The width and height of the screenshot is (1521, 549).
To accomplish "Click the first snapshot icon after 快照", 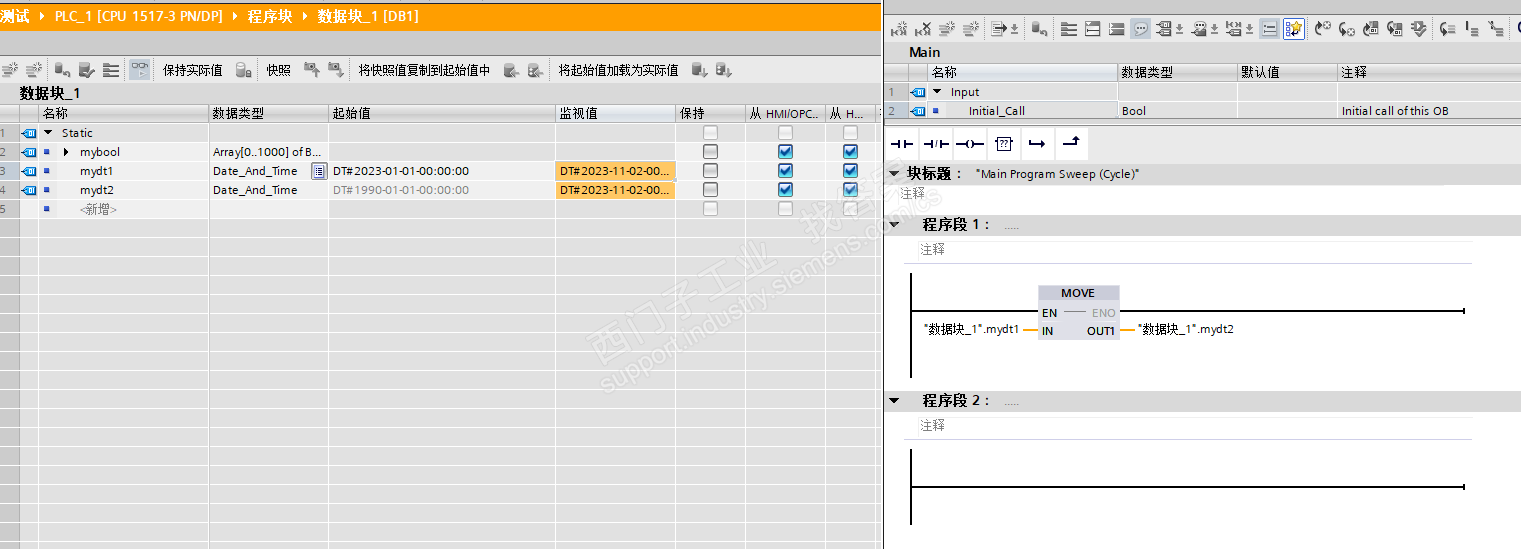I will (312, 70).
